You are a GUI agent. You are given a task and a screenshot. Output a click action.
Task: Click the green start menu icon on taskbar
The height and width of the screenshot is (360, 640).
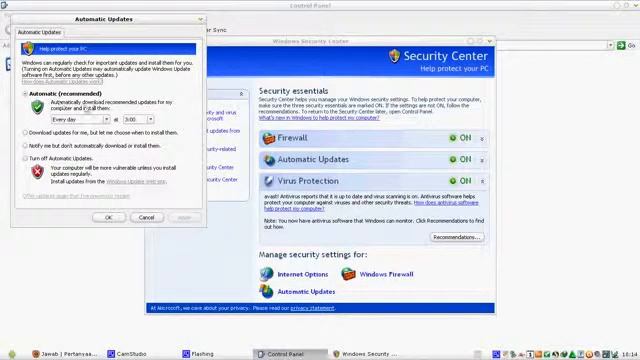coord(11,354)
